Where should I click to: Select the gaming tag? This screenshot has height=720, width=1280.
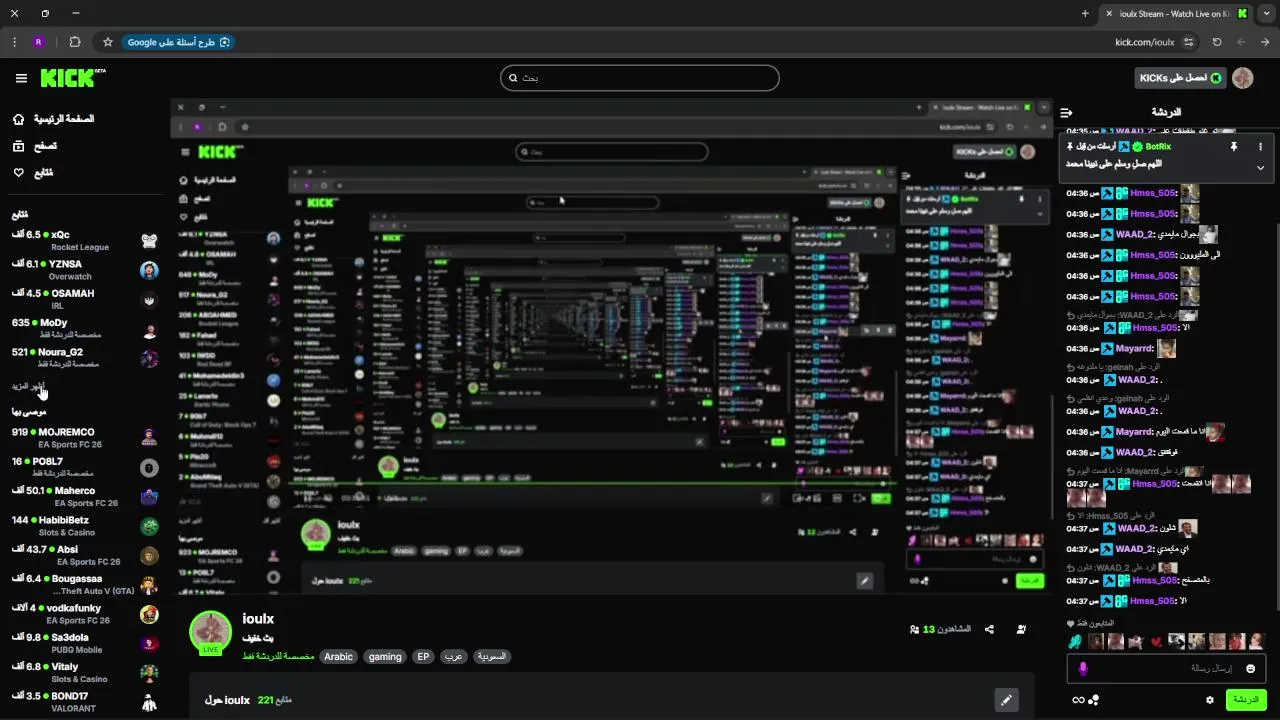click(x=385, y=657)
